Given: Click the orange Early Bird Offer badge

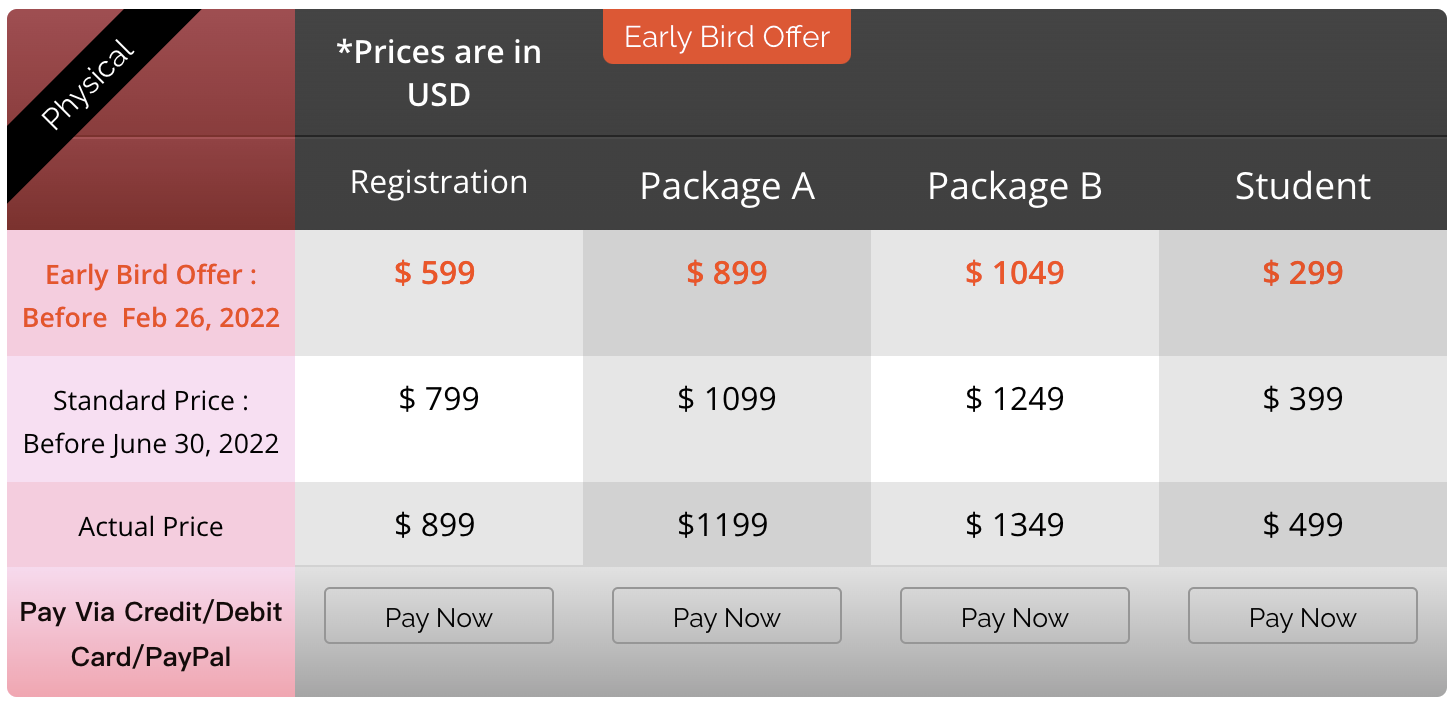Looking at the screenshot, I should click(727, 38).
